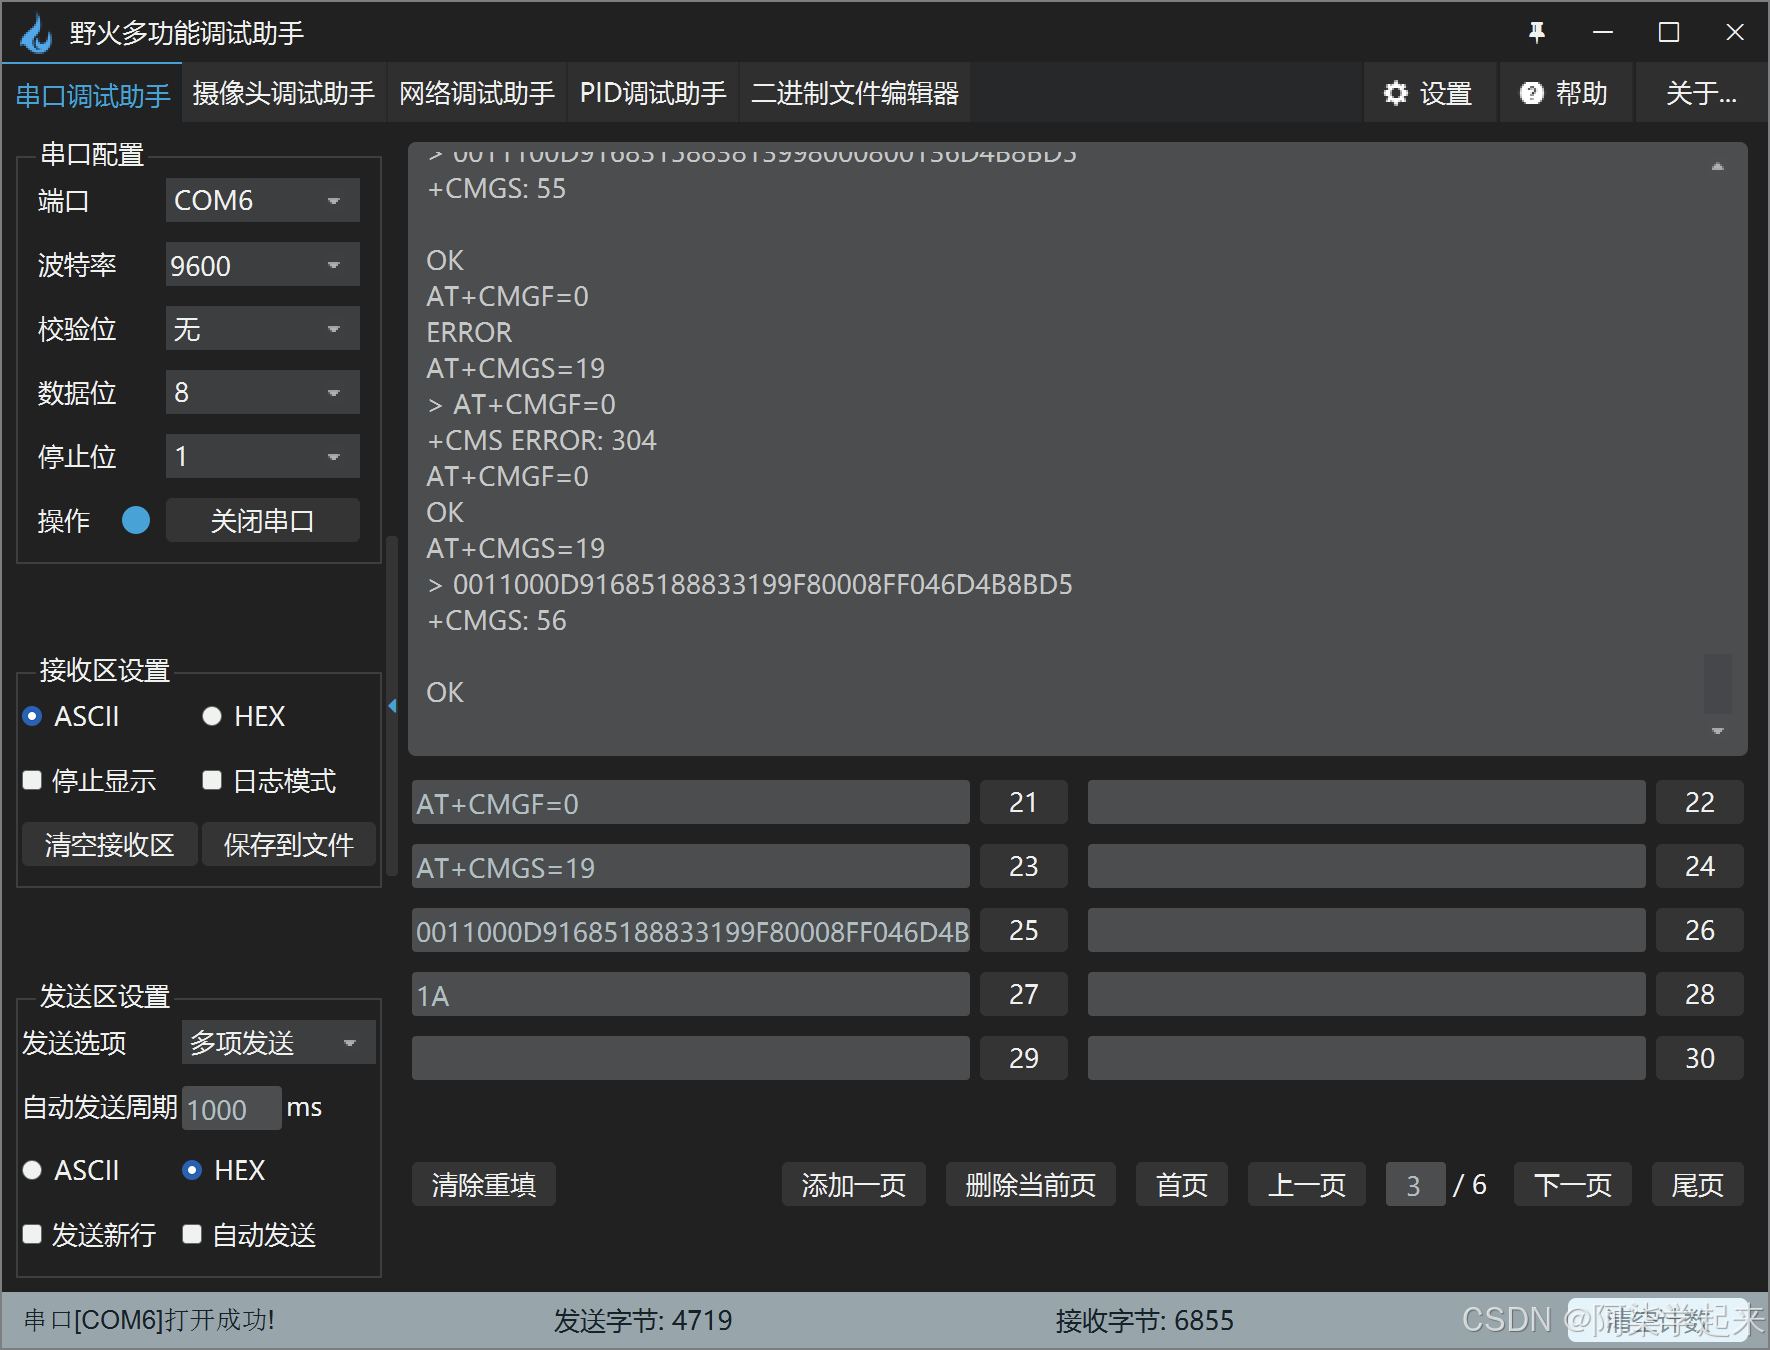Viewport: 1770px width, 1350px height.
Task: Click 删除当前页 button
Action: pos(1031,1184)
